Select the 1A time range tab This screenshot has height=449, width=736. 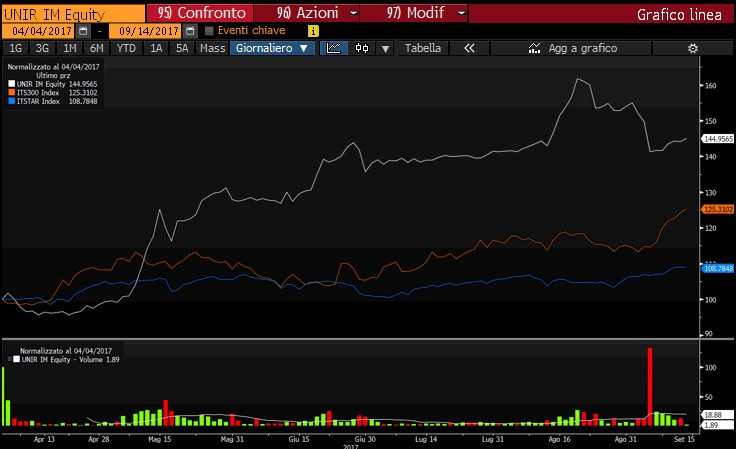pos(156,48)
